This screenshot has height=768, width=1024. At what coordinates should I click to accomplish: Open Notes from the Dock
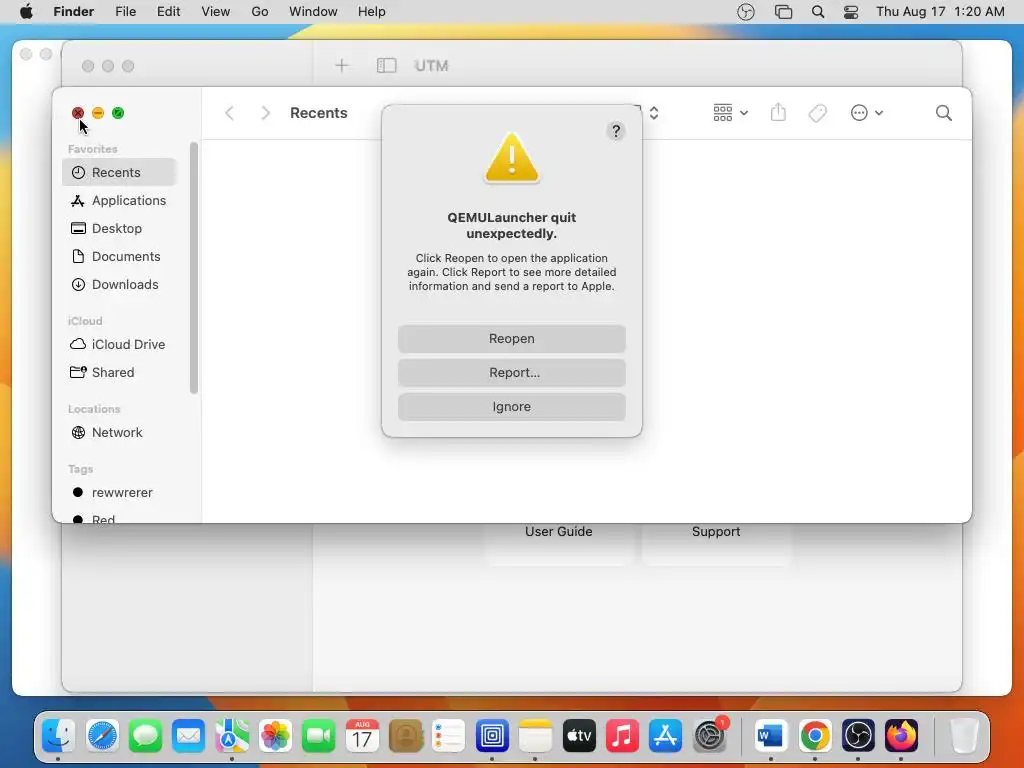(535, 737)
